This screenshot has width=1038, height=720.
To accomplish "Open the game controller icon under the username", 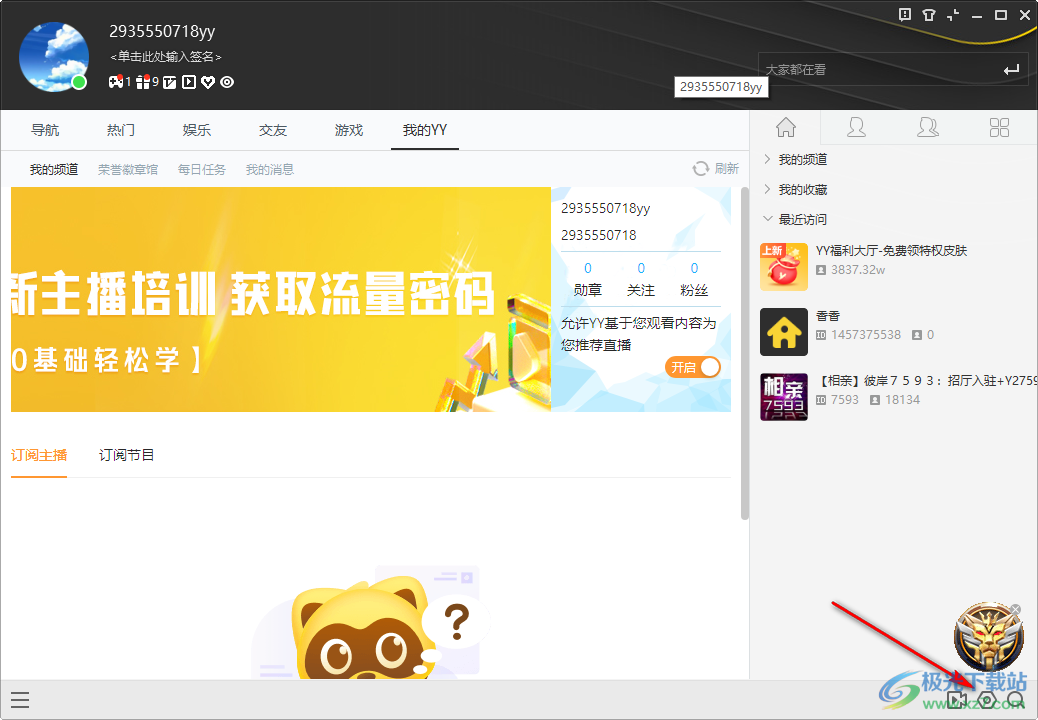I will (117, 82).
